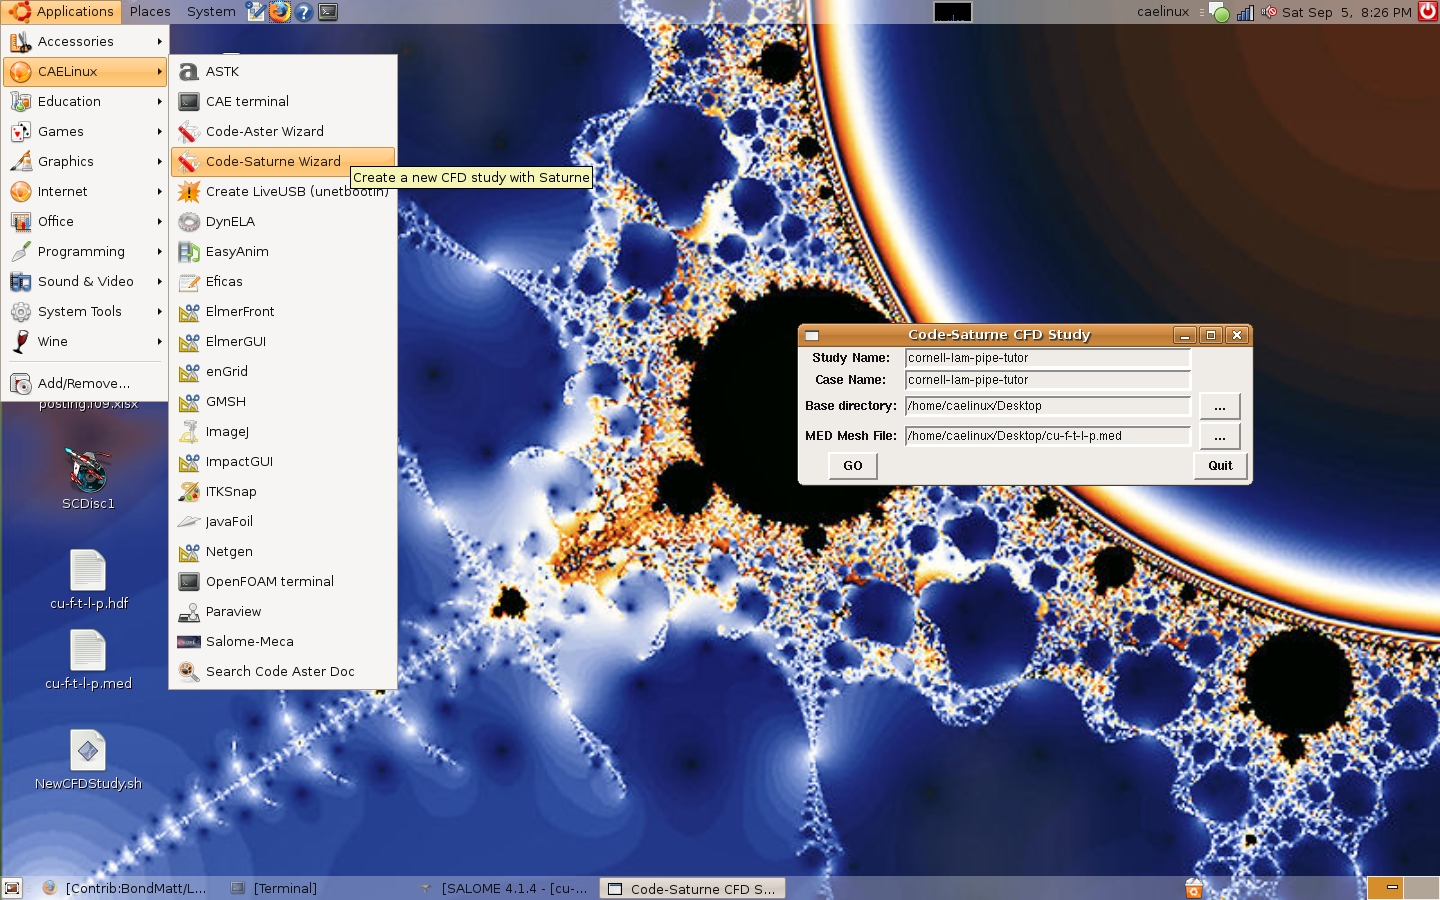1440x900 pixels.
Task: Launch Code-Saturne Wizard
Action: tap(283, 161)
